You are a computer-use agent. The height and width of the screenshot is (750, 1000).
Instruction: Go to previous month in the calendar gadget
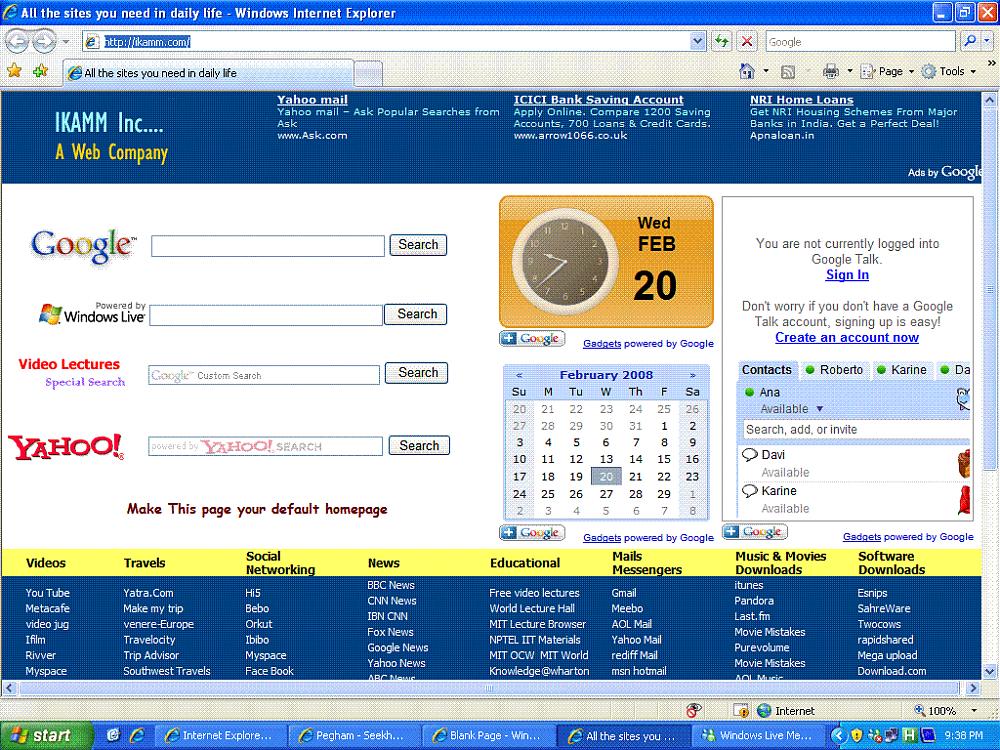coord(519,375)
